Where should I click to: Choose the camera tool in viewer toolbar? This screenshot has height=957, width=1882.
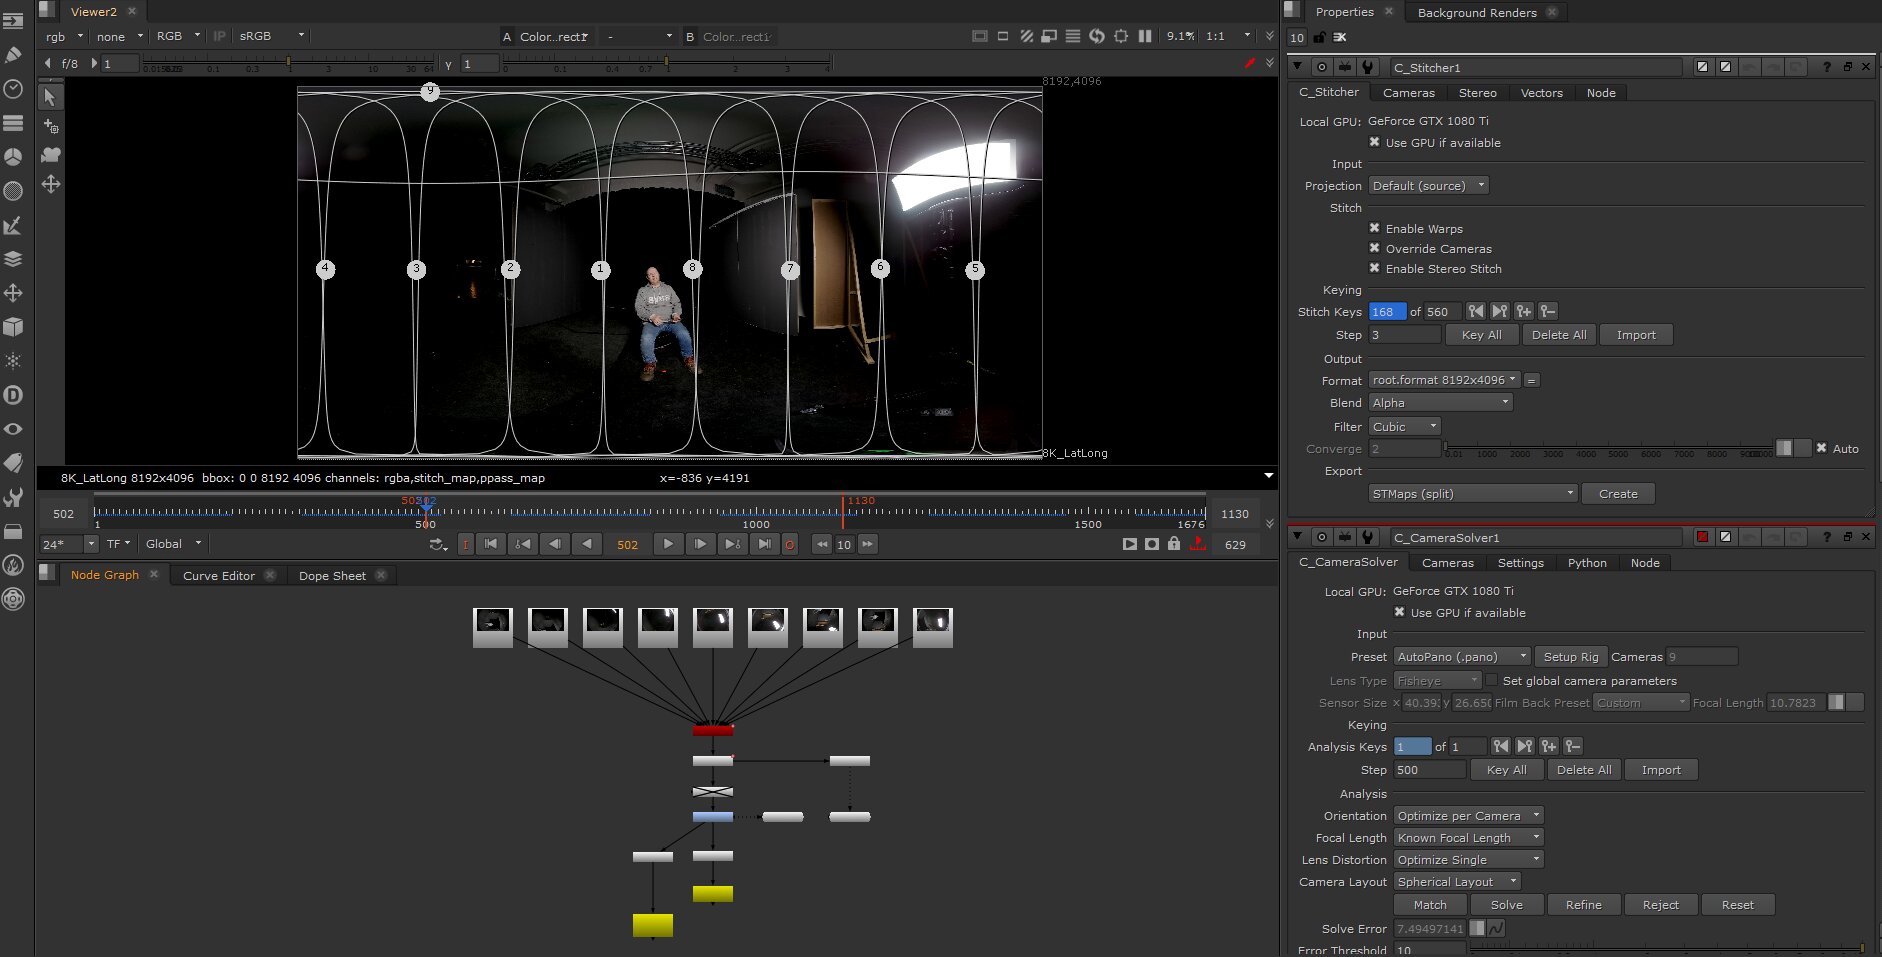[x=50, y=155]
